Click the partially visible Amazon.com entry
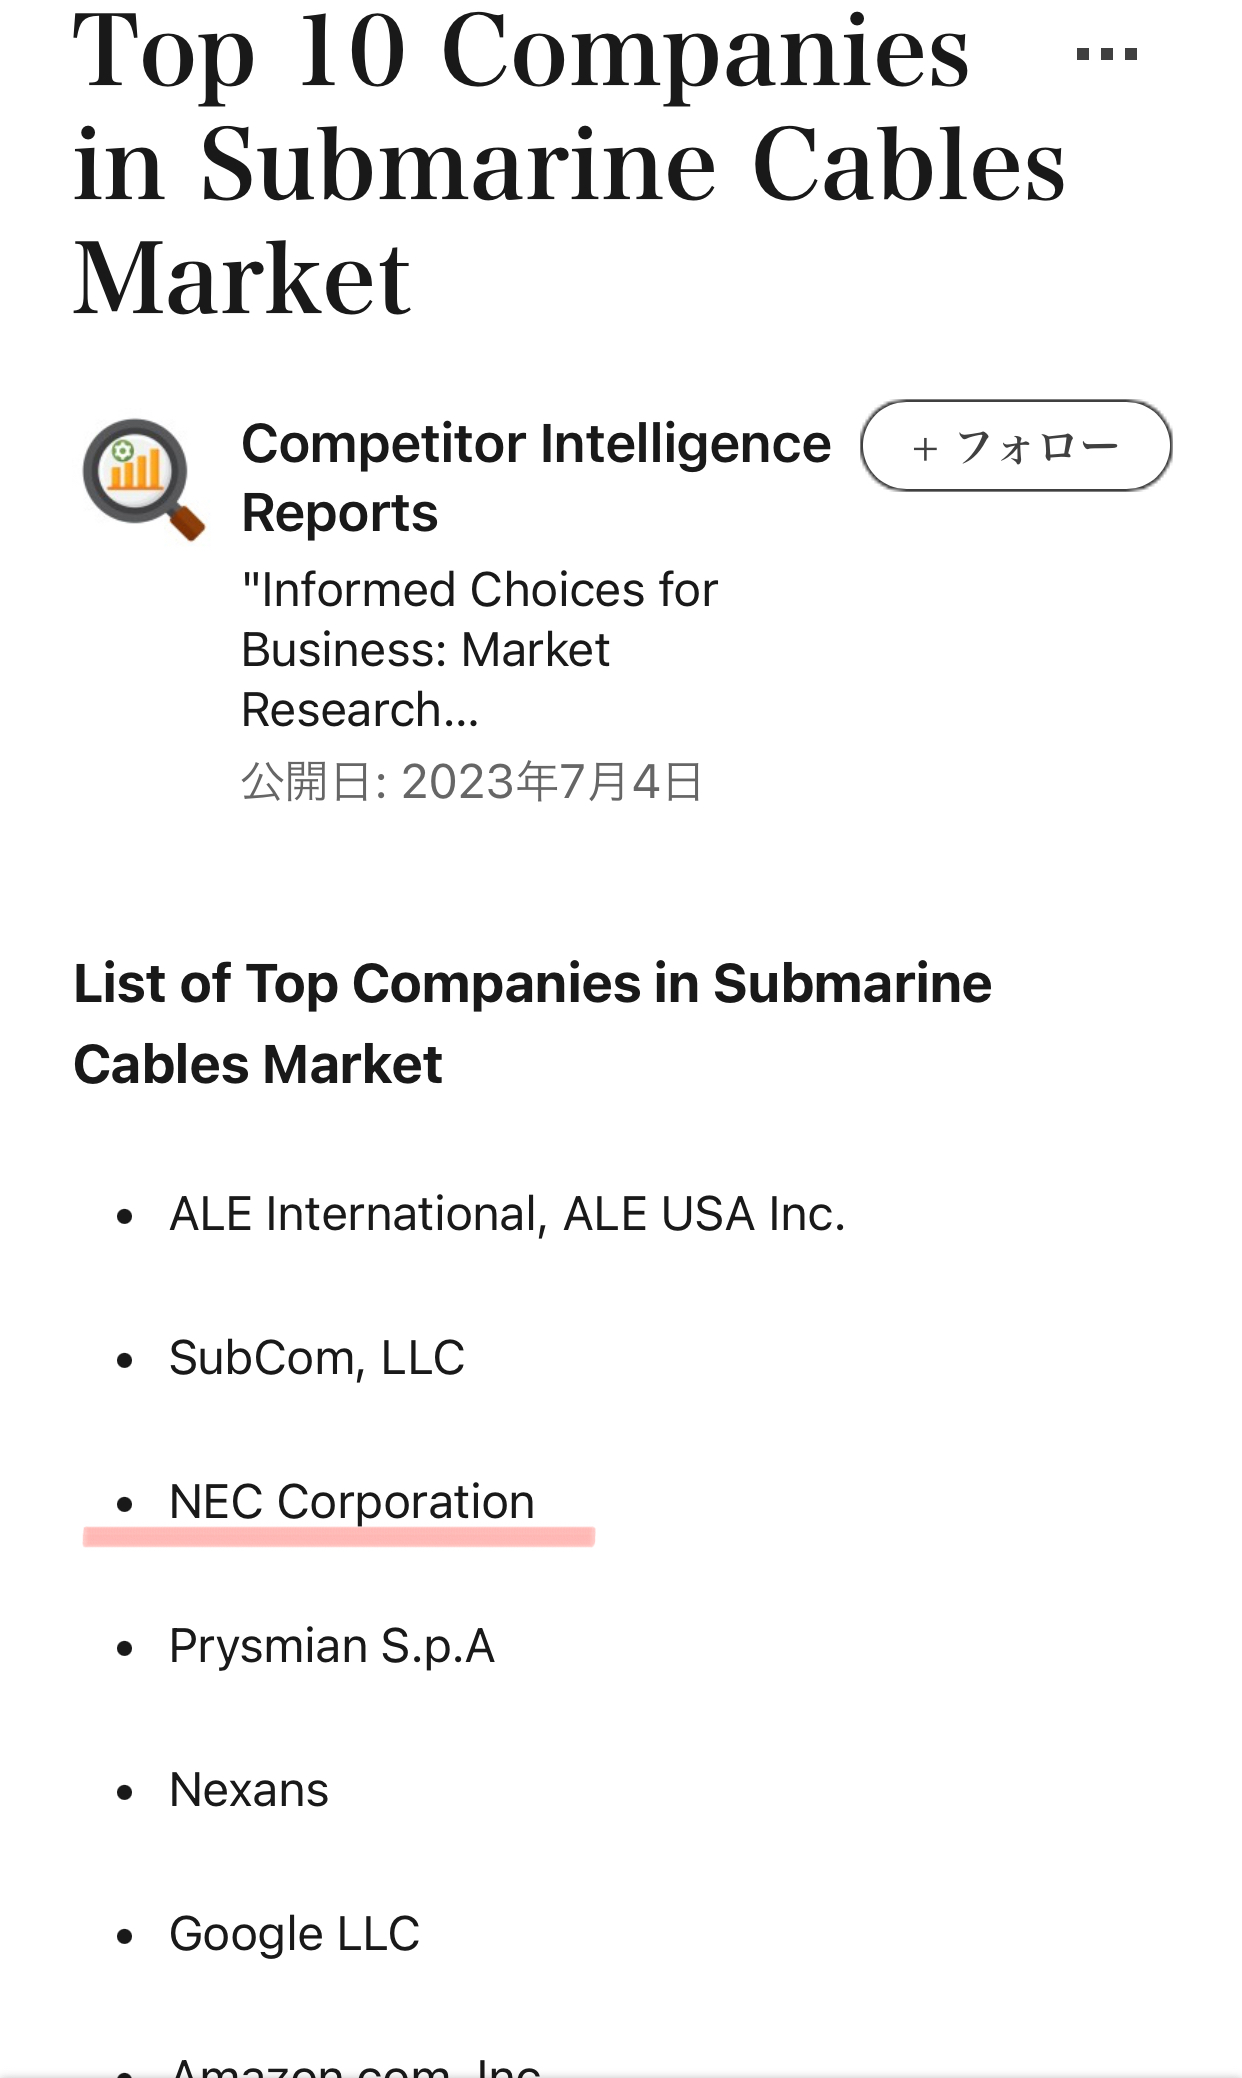1242x2078 pixels. pos(355,2066)
